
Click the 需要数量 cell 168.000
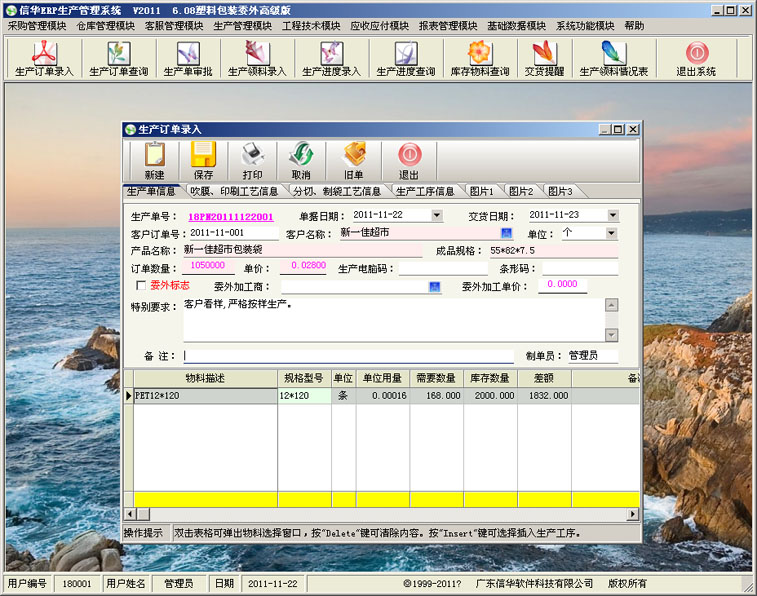click(x=436, y=396)
